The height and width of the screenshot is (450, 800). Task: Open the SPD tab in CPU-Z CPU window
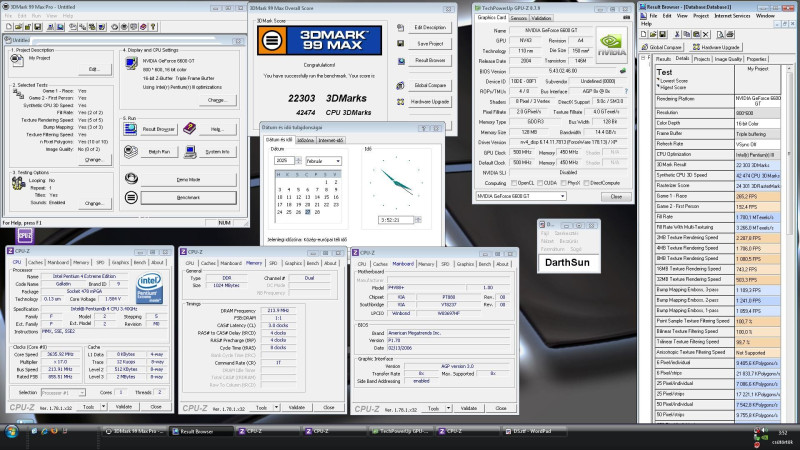point(100,262)
